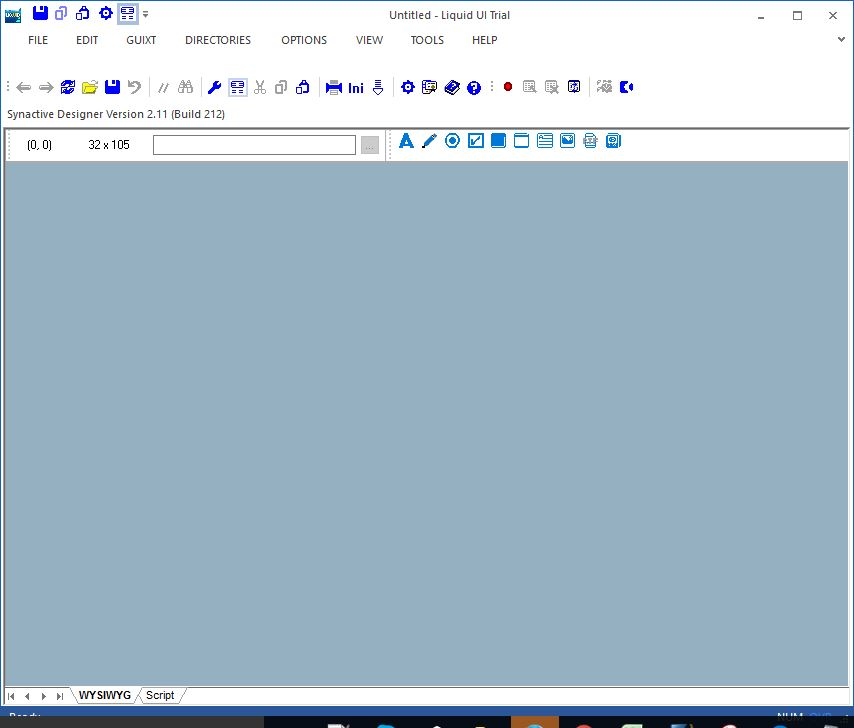Expand the ribbon chevron at top right

click(841, 40)
